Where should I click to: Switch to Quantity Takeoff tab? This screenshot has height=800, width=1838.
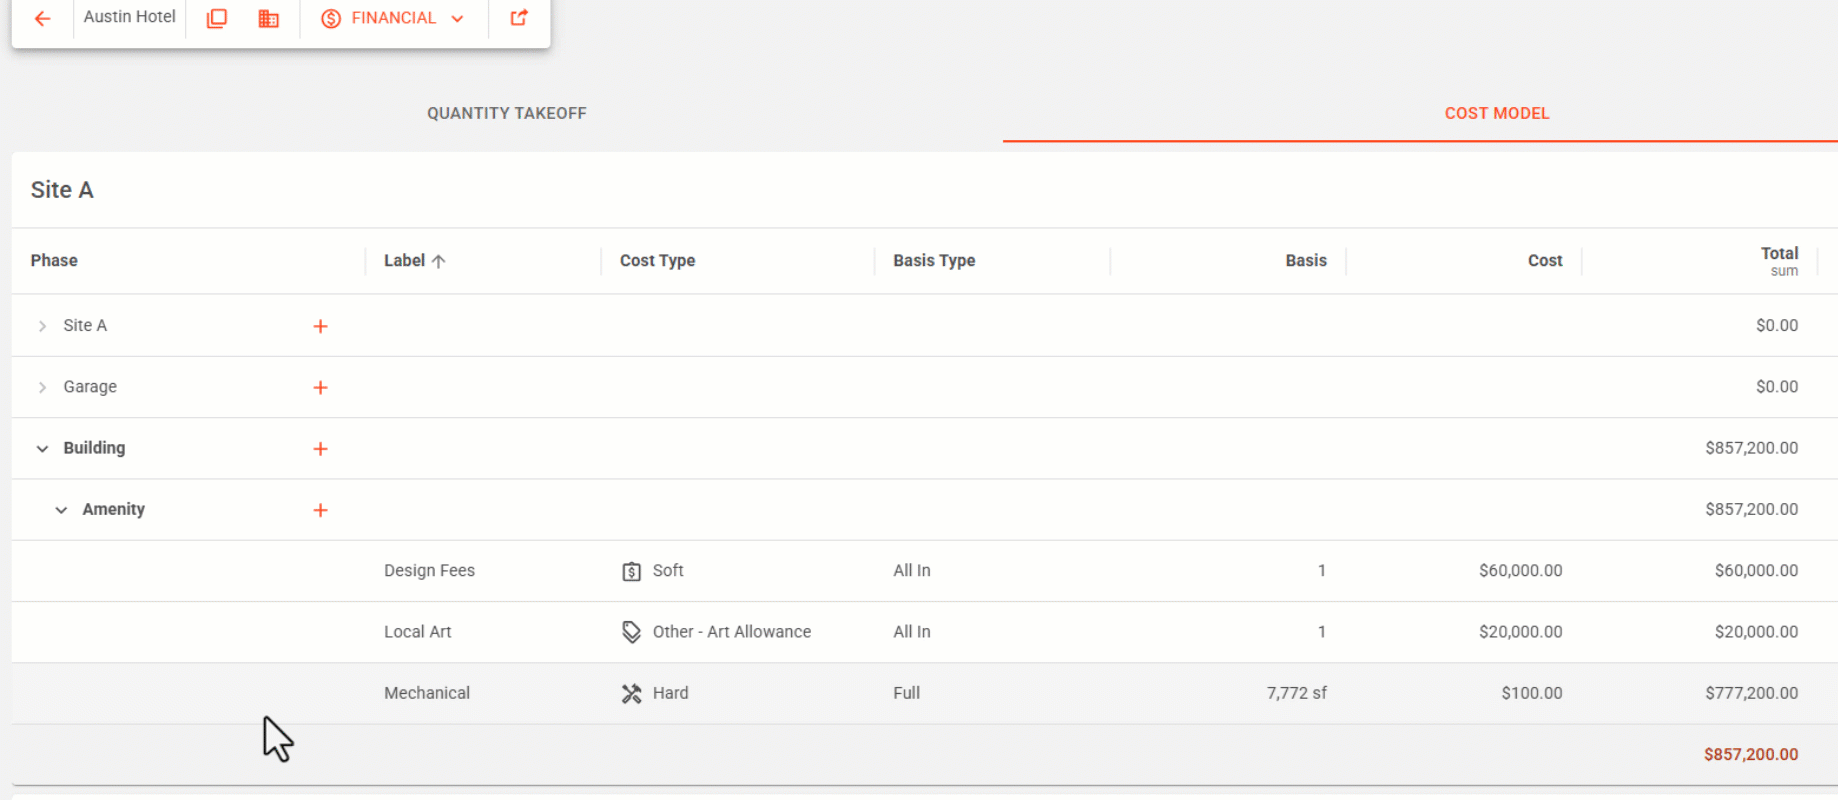click(506, 113)
